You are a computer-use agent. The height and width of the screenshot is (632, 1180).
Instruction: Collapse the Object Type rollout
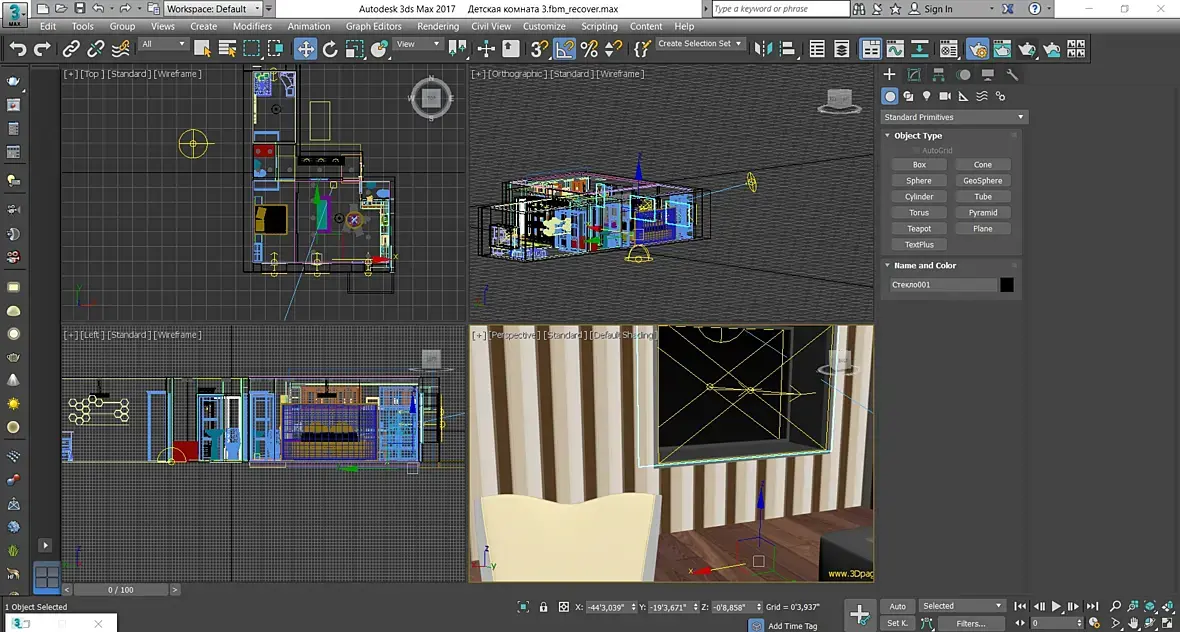[x=917, y=136]
